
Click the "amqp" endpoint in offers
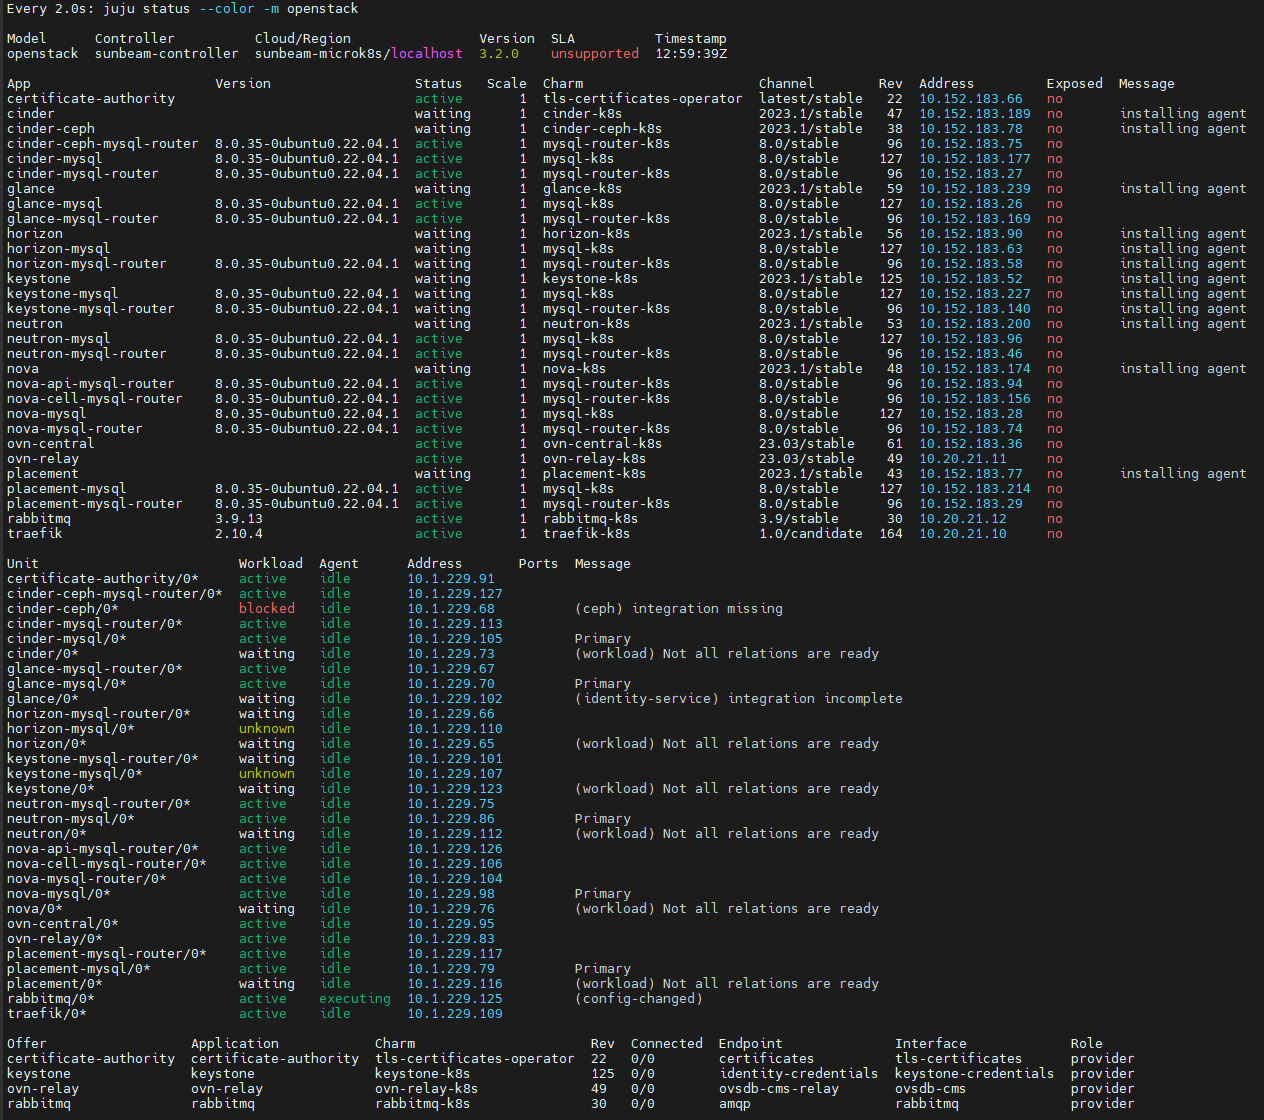[734, 1104]
